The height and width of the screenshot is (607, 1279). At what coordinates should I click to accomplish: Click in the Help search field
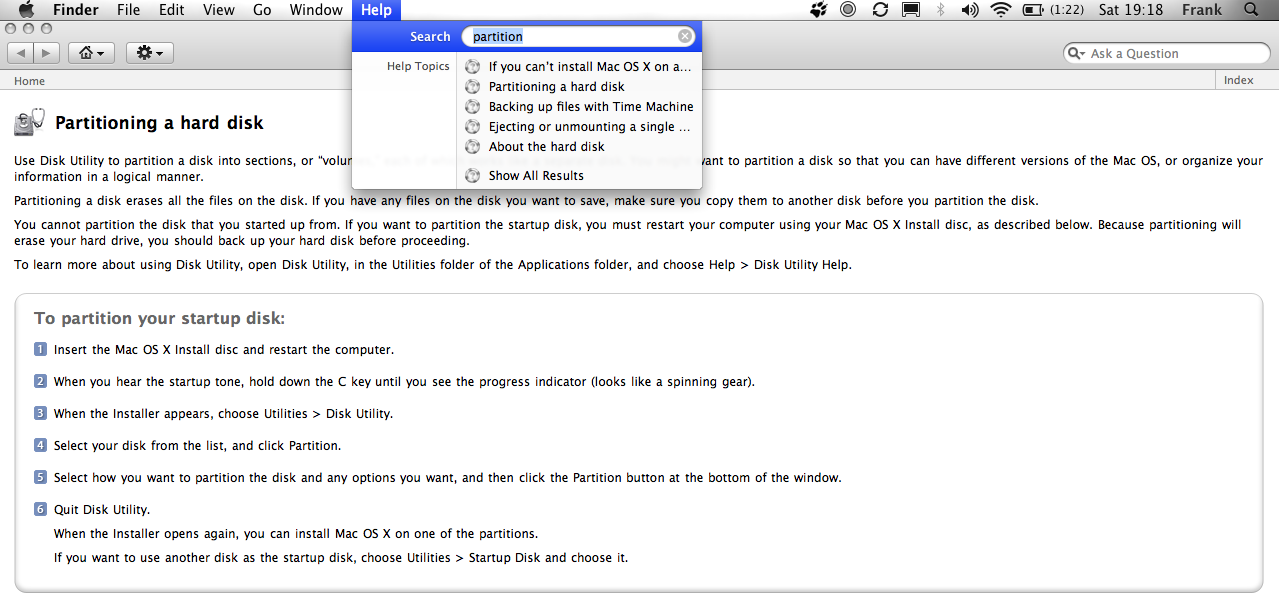[x=578, y=36]
